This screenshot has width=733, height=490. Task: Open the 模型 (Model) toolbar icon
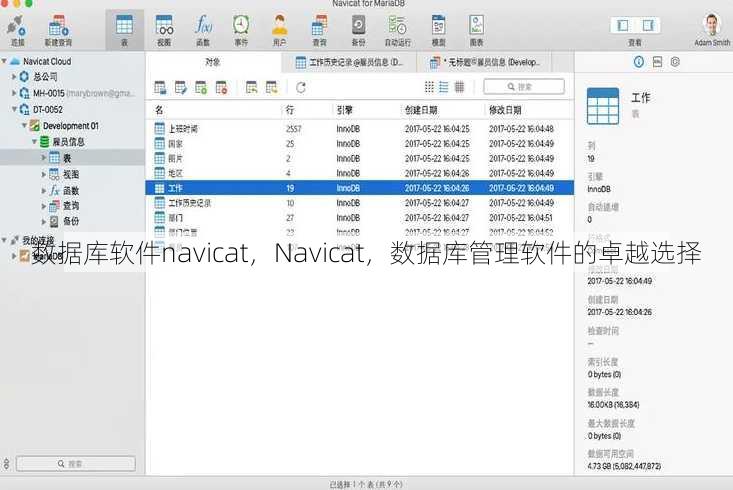(x=438, y=24)
